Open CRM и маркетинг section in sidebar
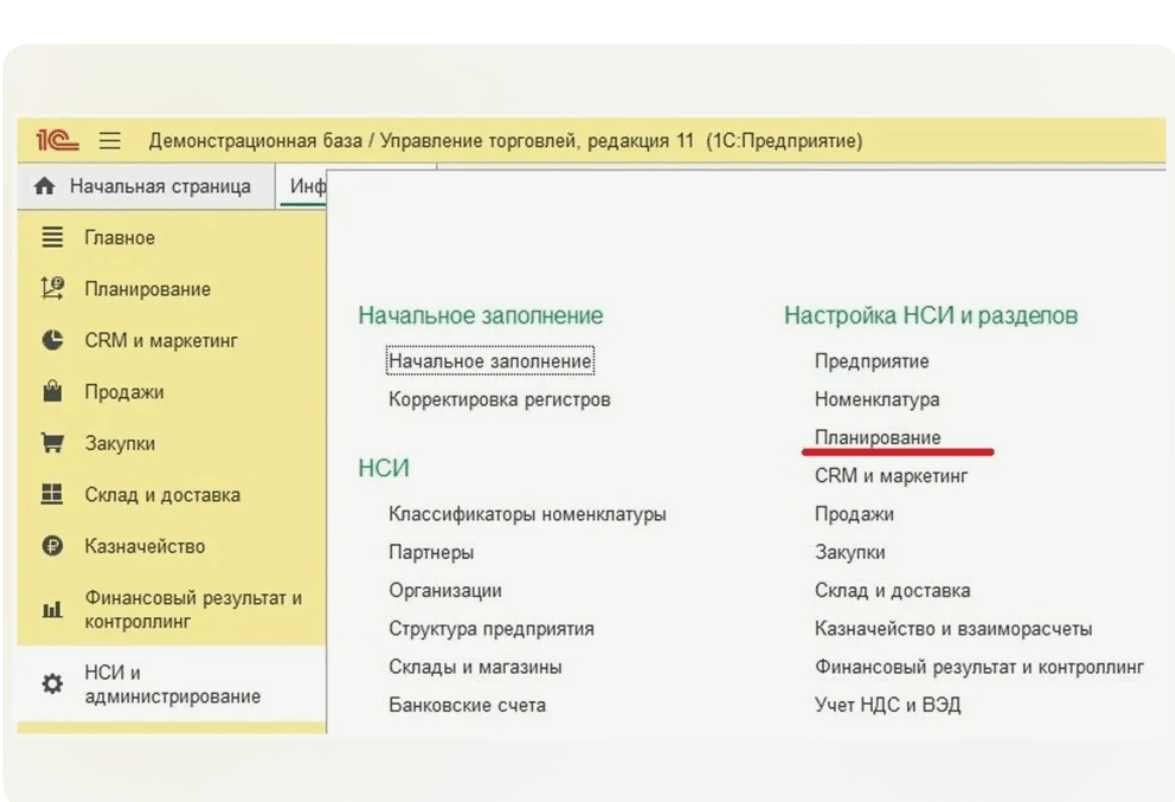 point(172,340)
